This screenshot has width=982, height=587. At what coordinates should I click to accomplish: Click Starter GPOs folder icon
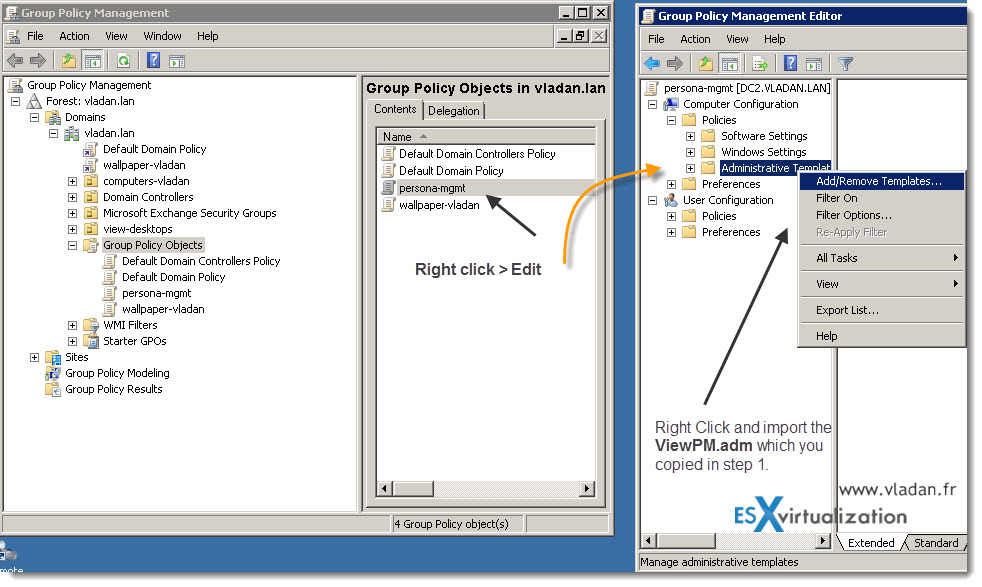(x=91, y=341)
